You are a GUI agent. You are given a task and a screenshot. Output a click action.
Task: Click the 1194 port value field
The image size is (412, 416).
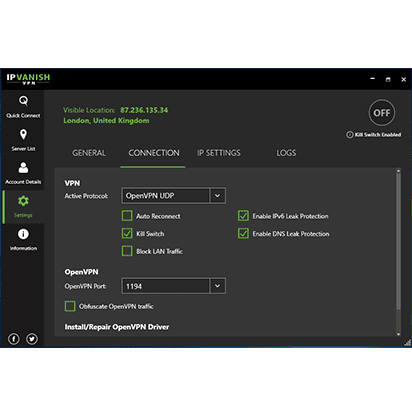click(166, 286)
